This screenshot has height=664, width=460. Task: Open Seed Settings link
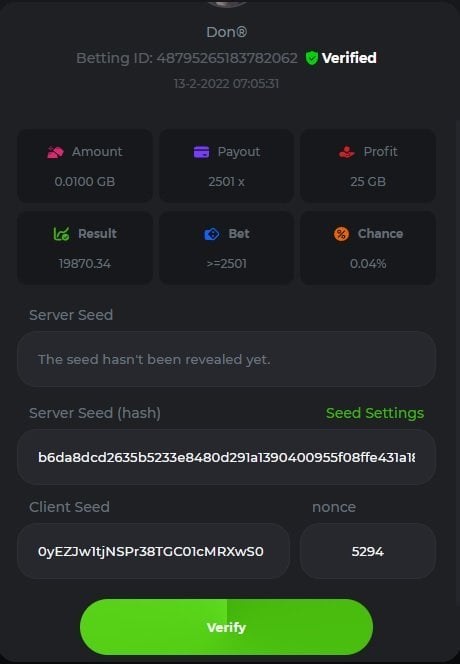375,413
